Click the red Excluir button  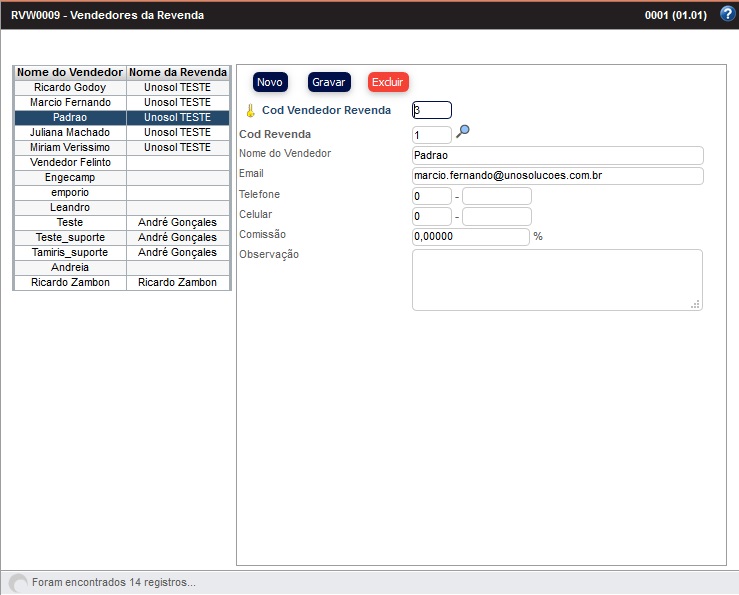[388, 82]
